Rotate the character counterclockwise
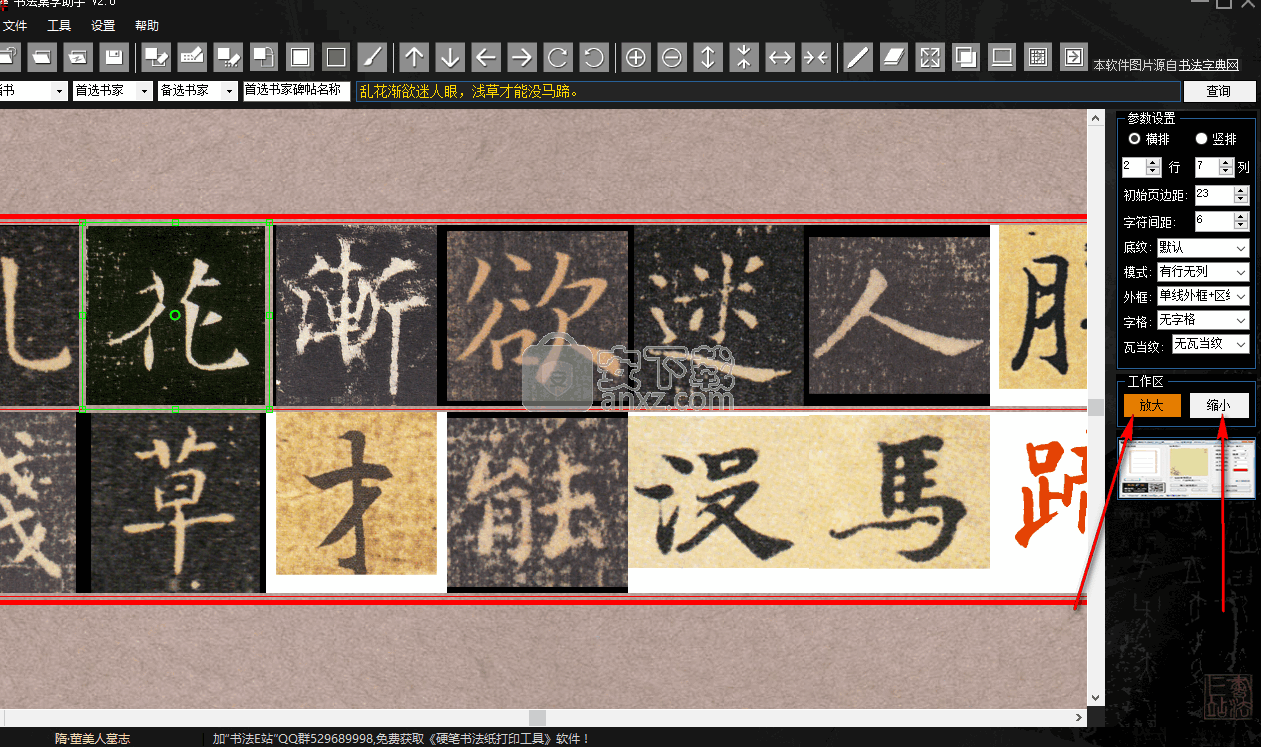Screen dimensions: 1261x747 [593, 56]
